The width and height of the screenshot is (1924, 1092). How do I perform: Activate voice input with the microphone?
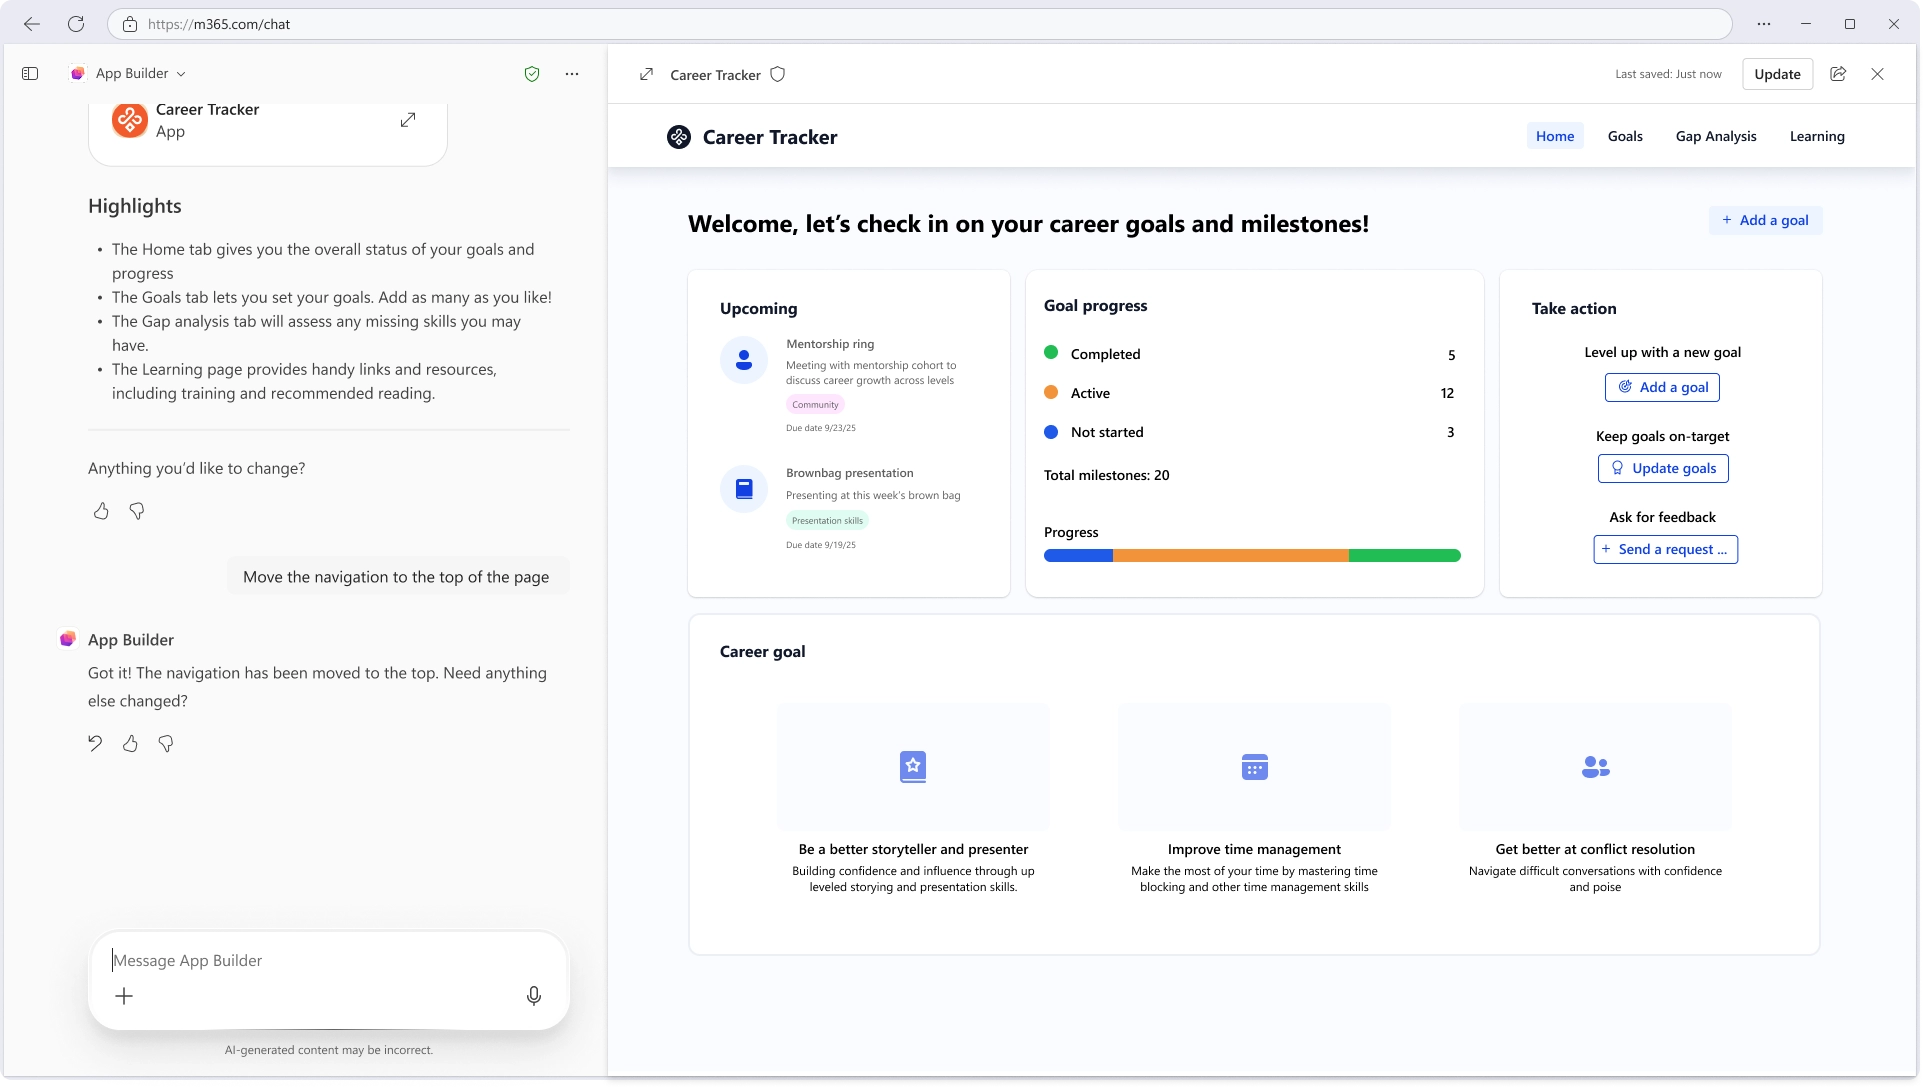(534, 996)
